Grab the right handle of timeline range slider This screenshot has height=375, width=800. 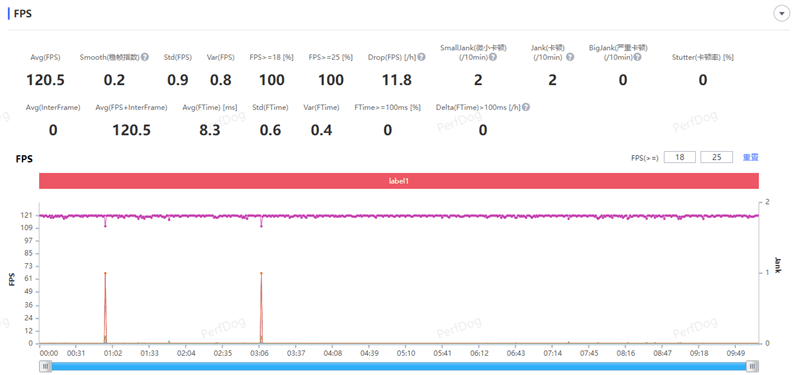[x=752, y=366]
